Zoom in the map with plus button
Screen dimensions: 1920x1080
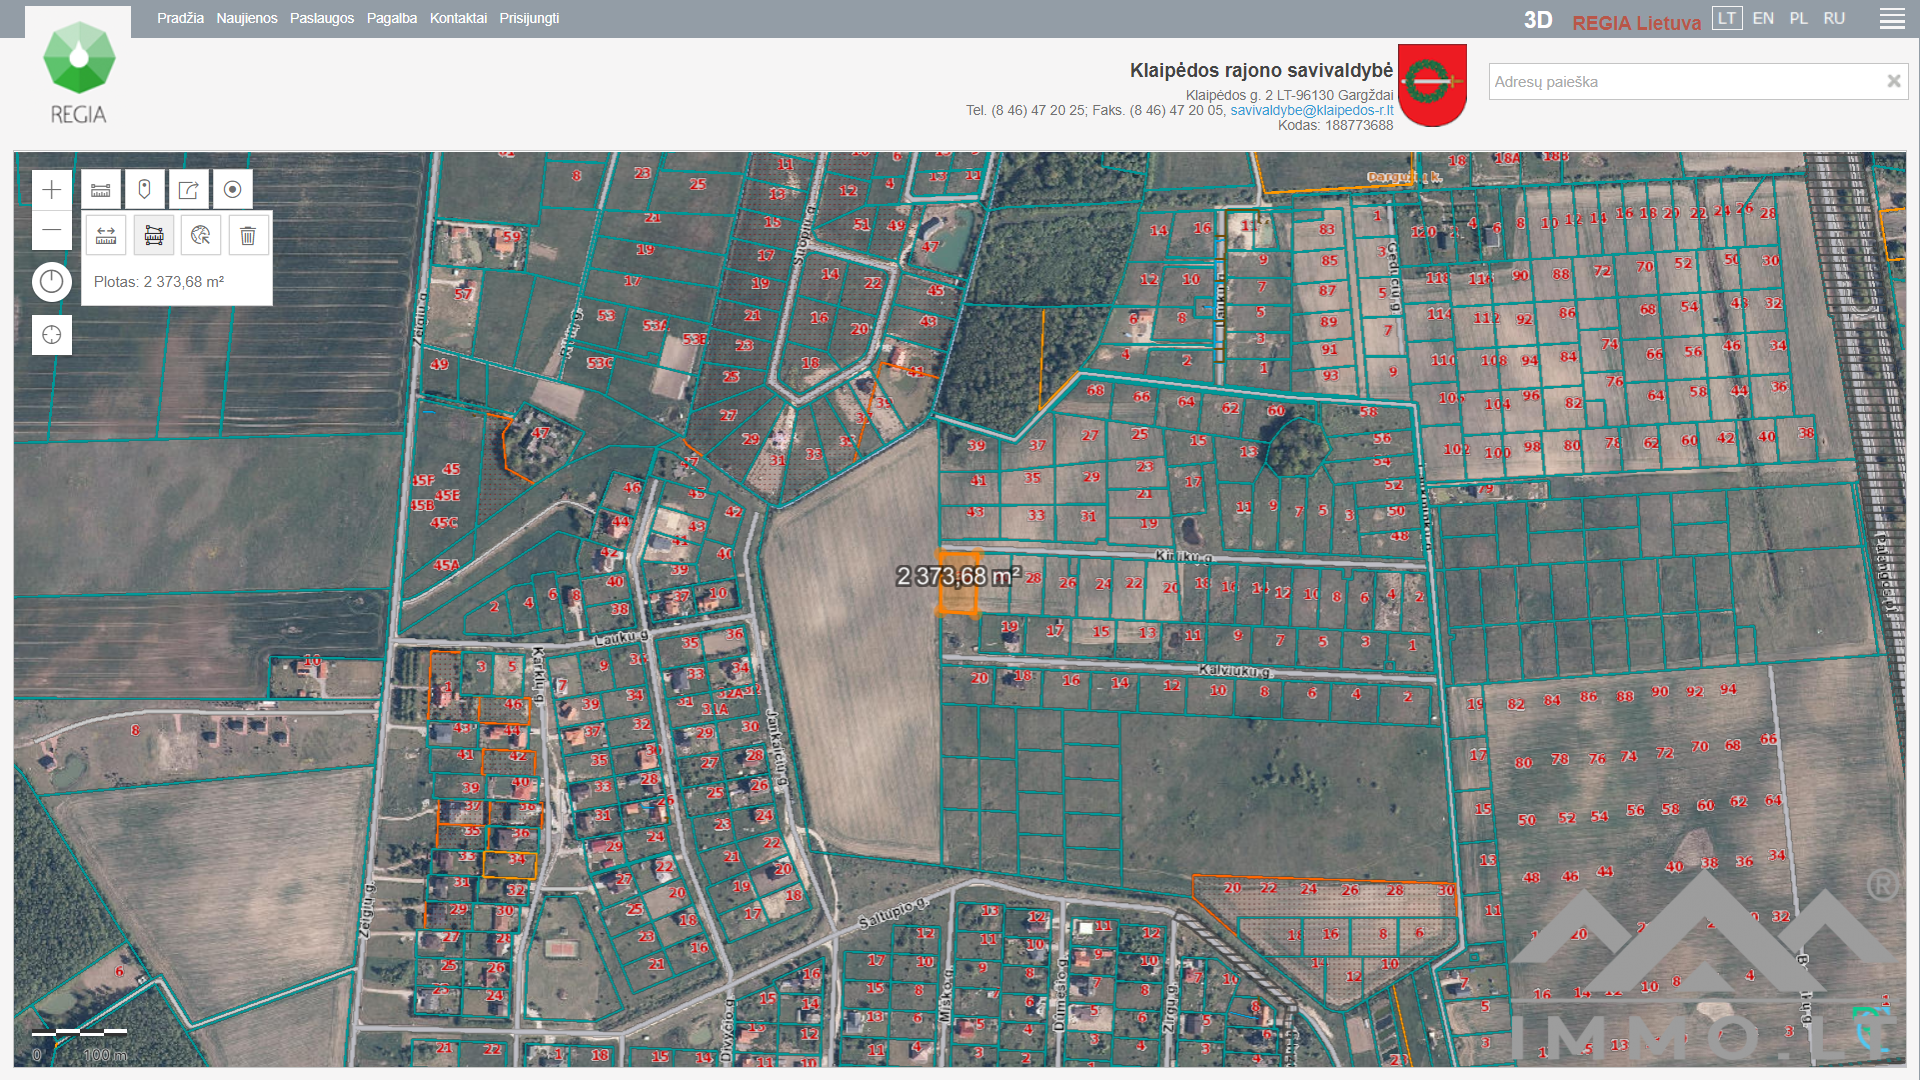point(52,190)
